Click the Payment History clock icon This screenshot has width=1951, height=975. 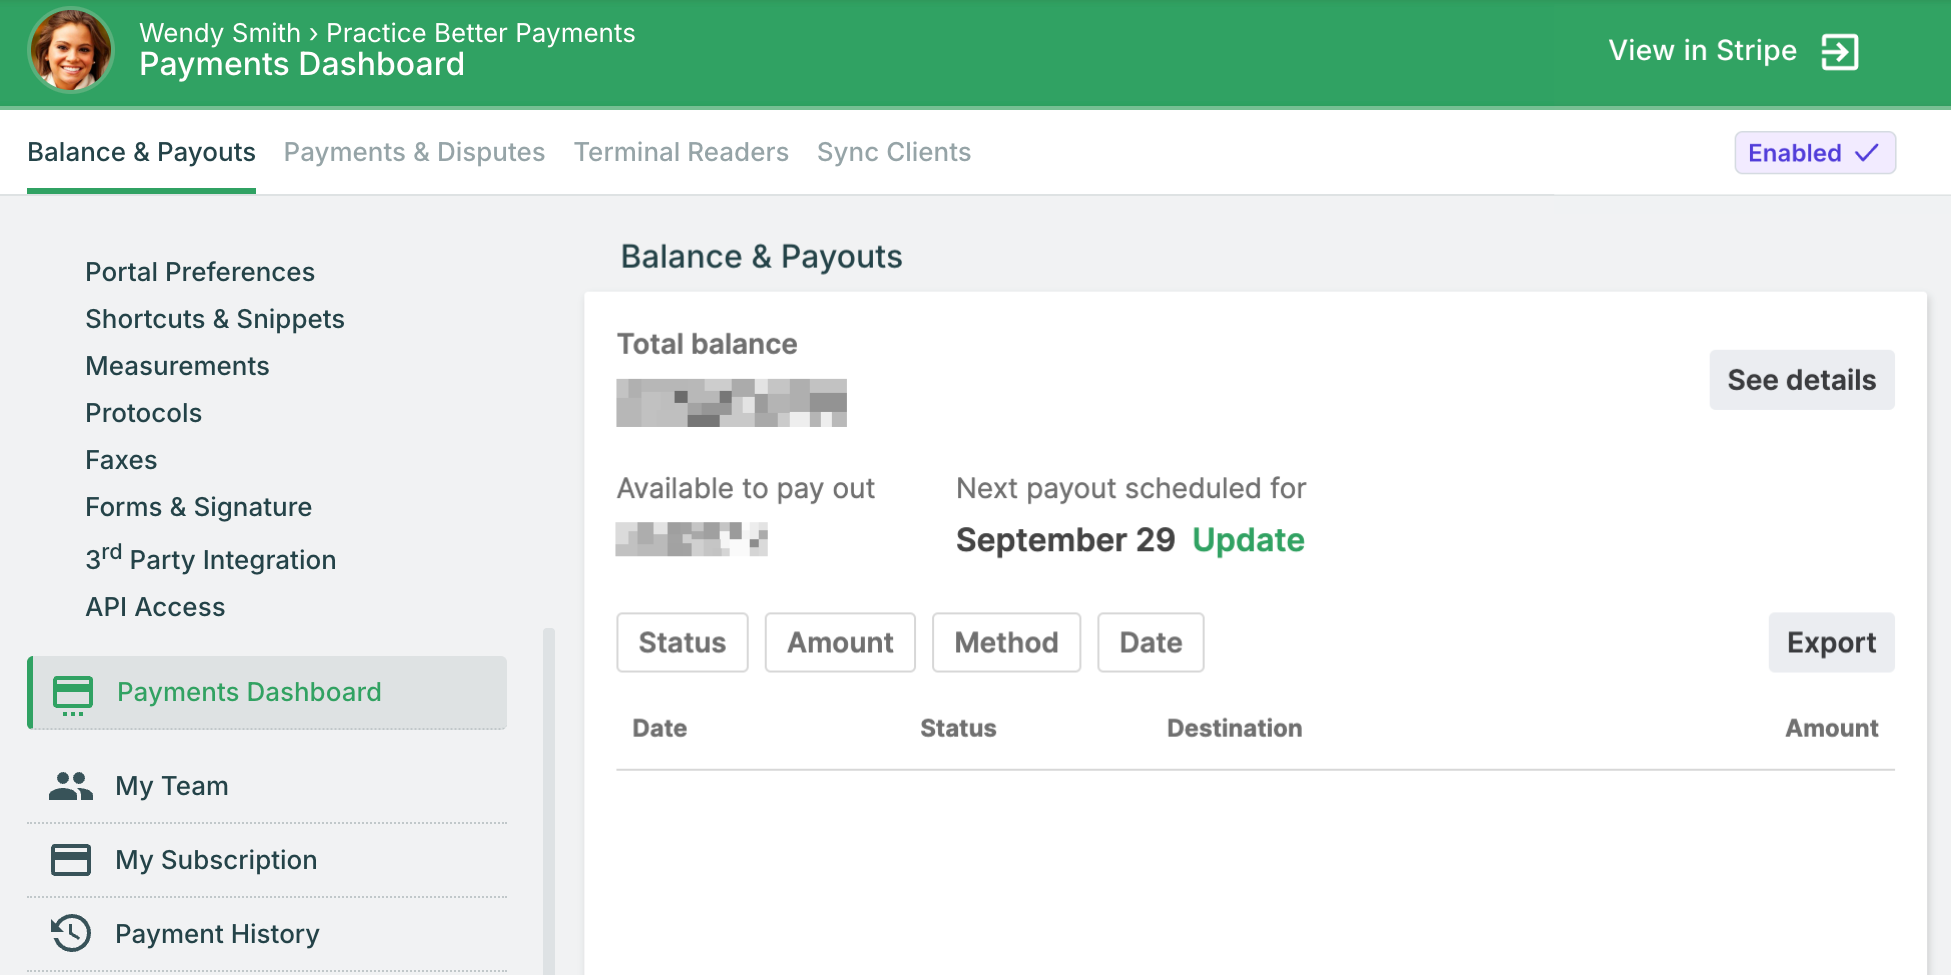(x=70, y=934)
